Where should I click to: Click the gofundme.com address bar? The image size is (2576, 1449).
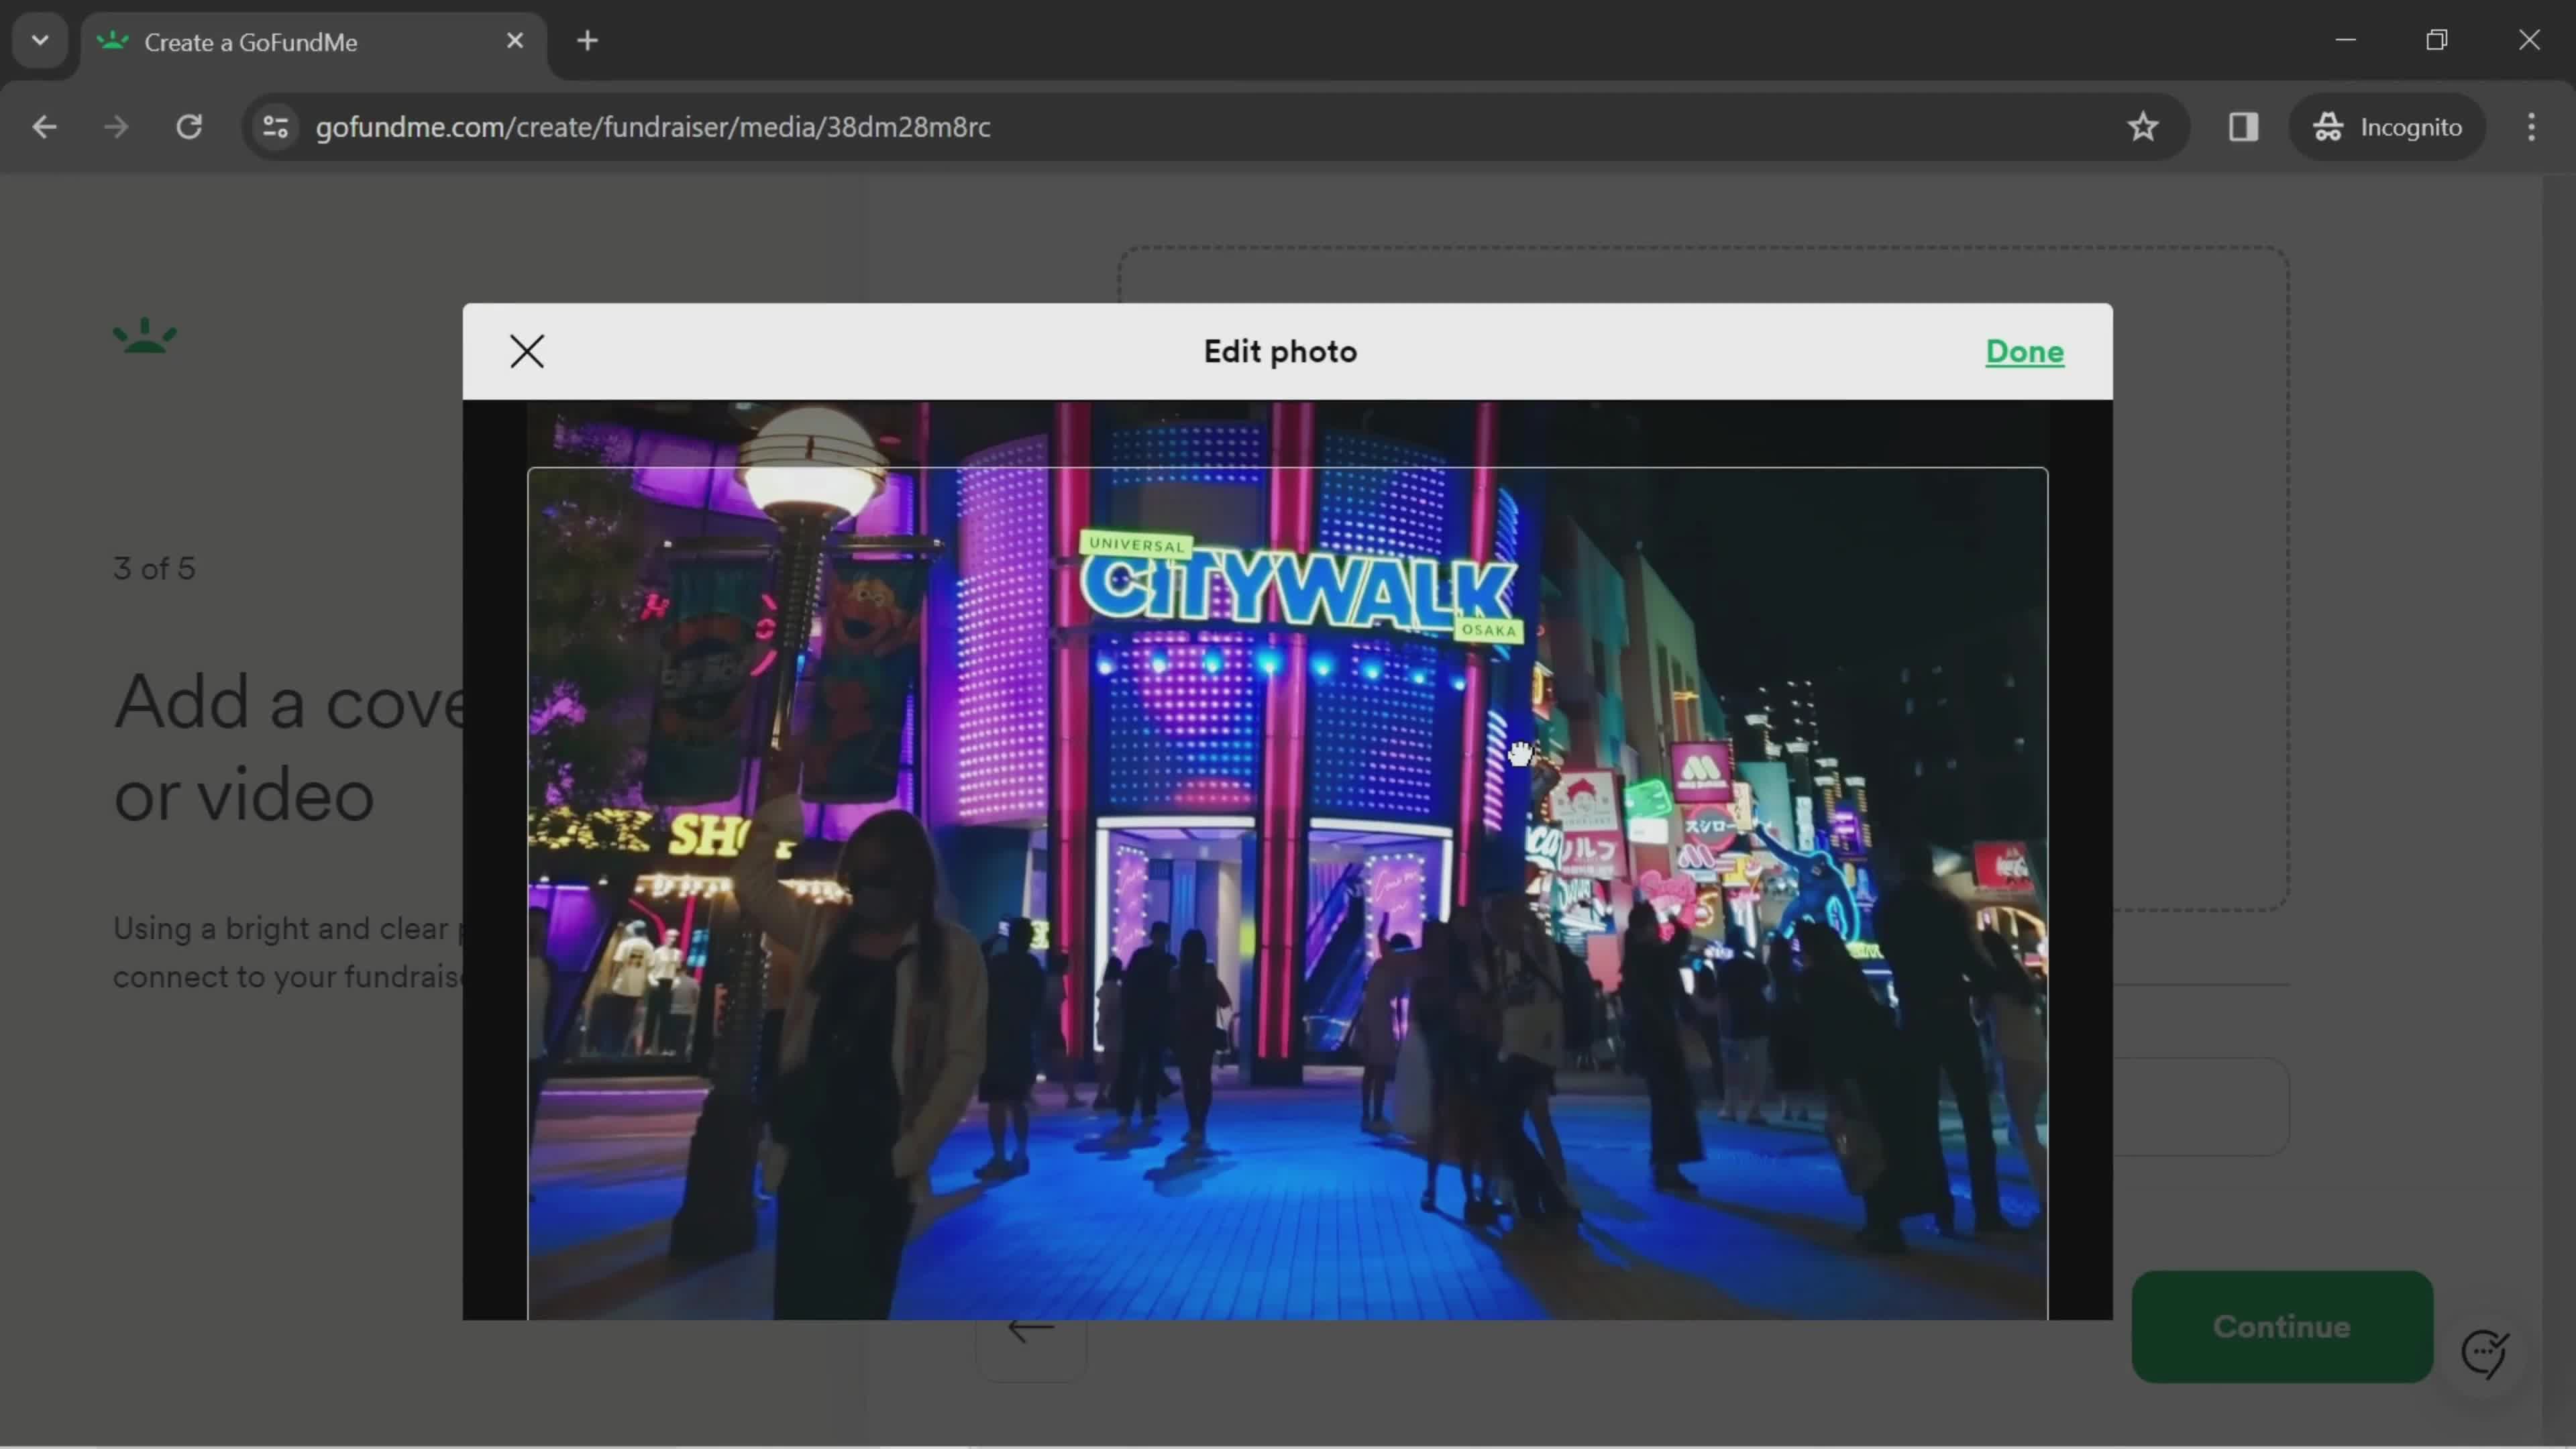click(1215, 127)
